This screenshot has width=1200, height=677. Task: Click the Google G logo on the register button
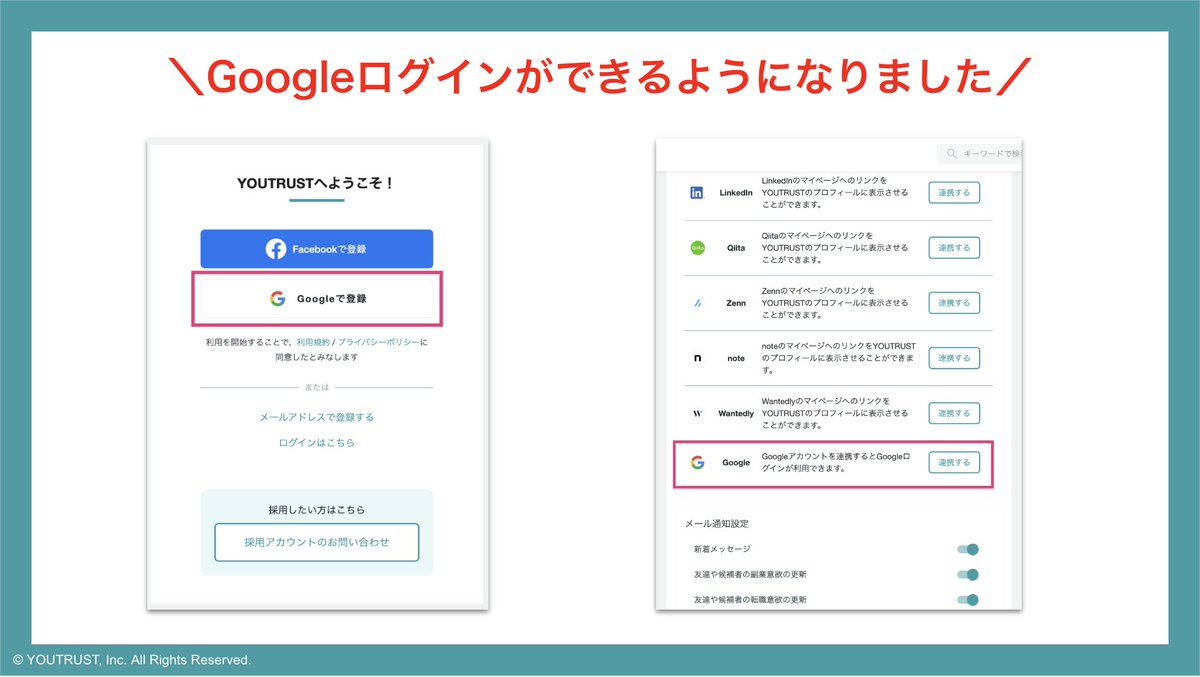tap(277, 297)
